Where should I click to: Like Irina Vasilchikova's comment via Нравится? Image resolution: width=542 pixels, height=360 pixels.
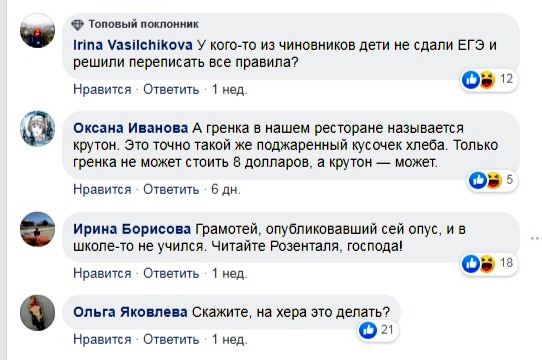pyautogui.click(x=102, y=90)
